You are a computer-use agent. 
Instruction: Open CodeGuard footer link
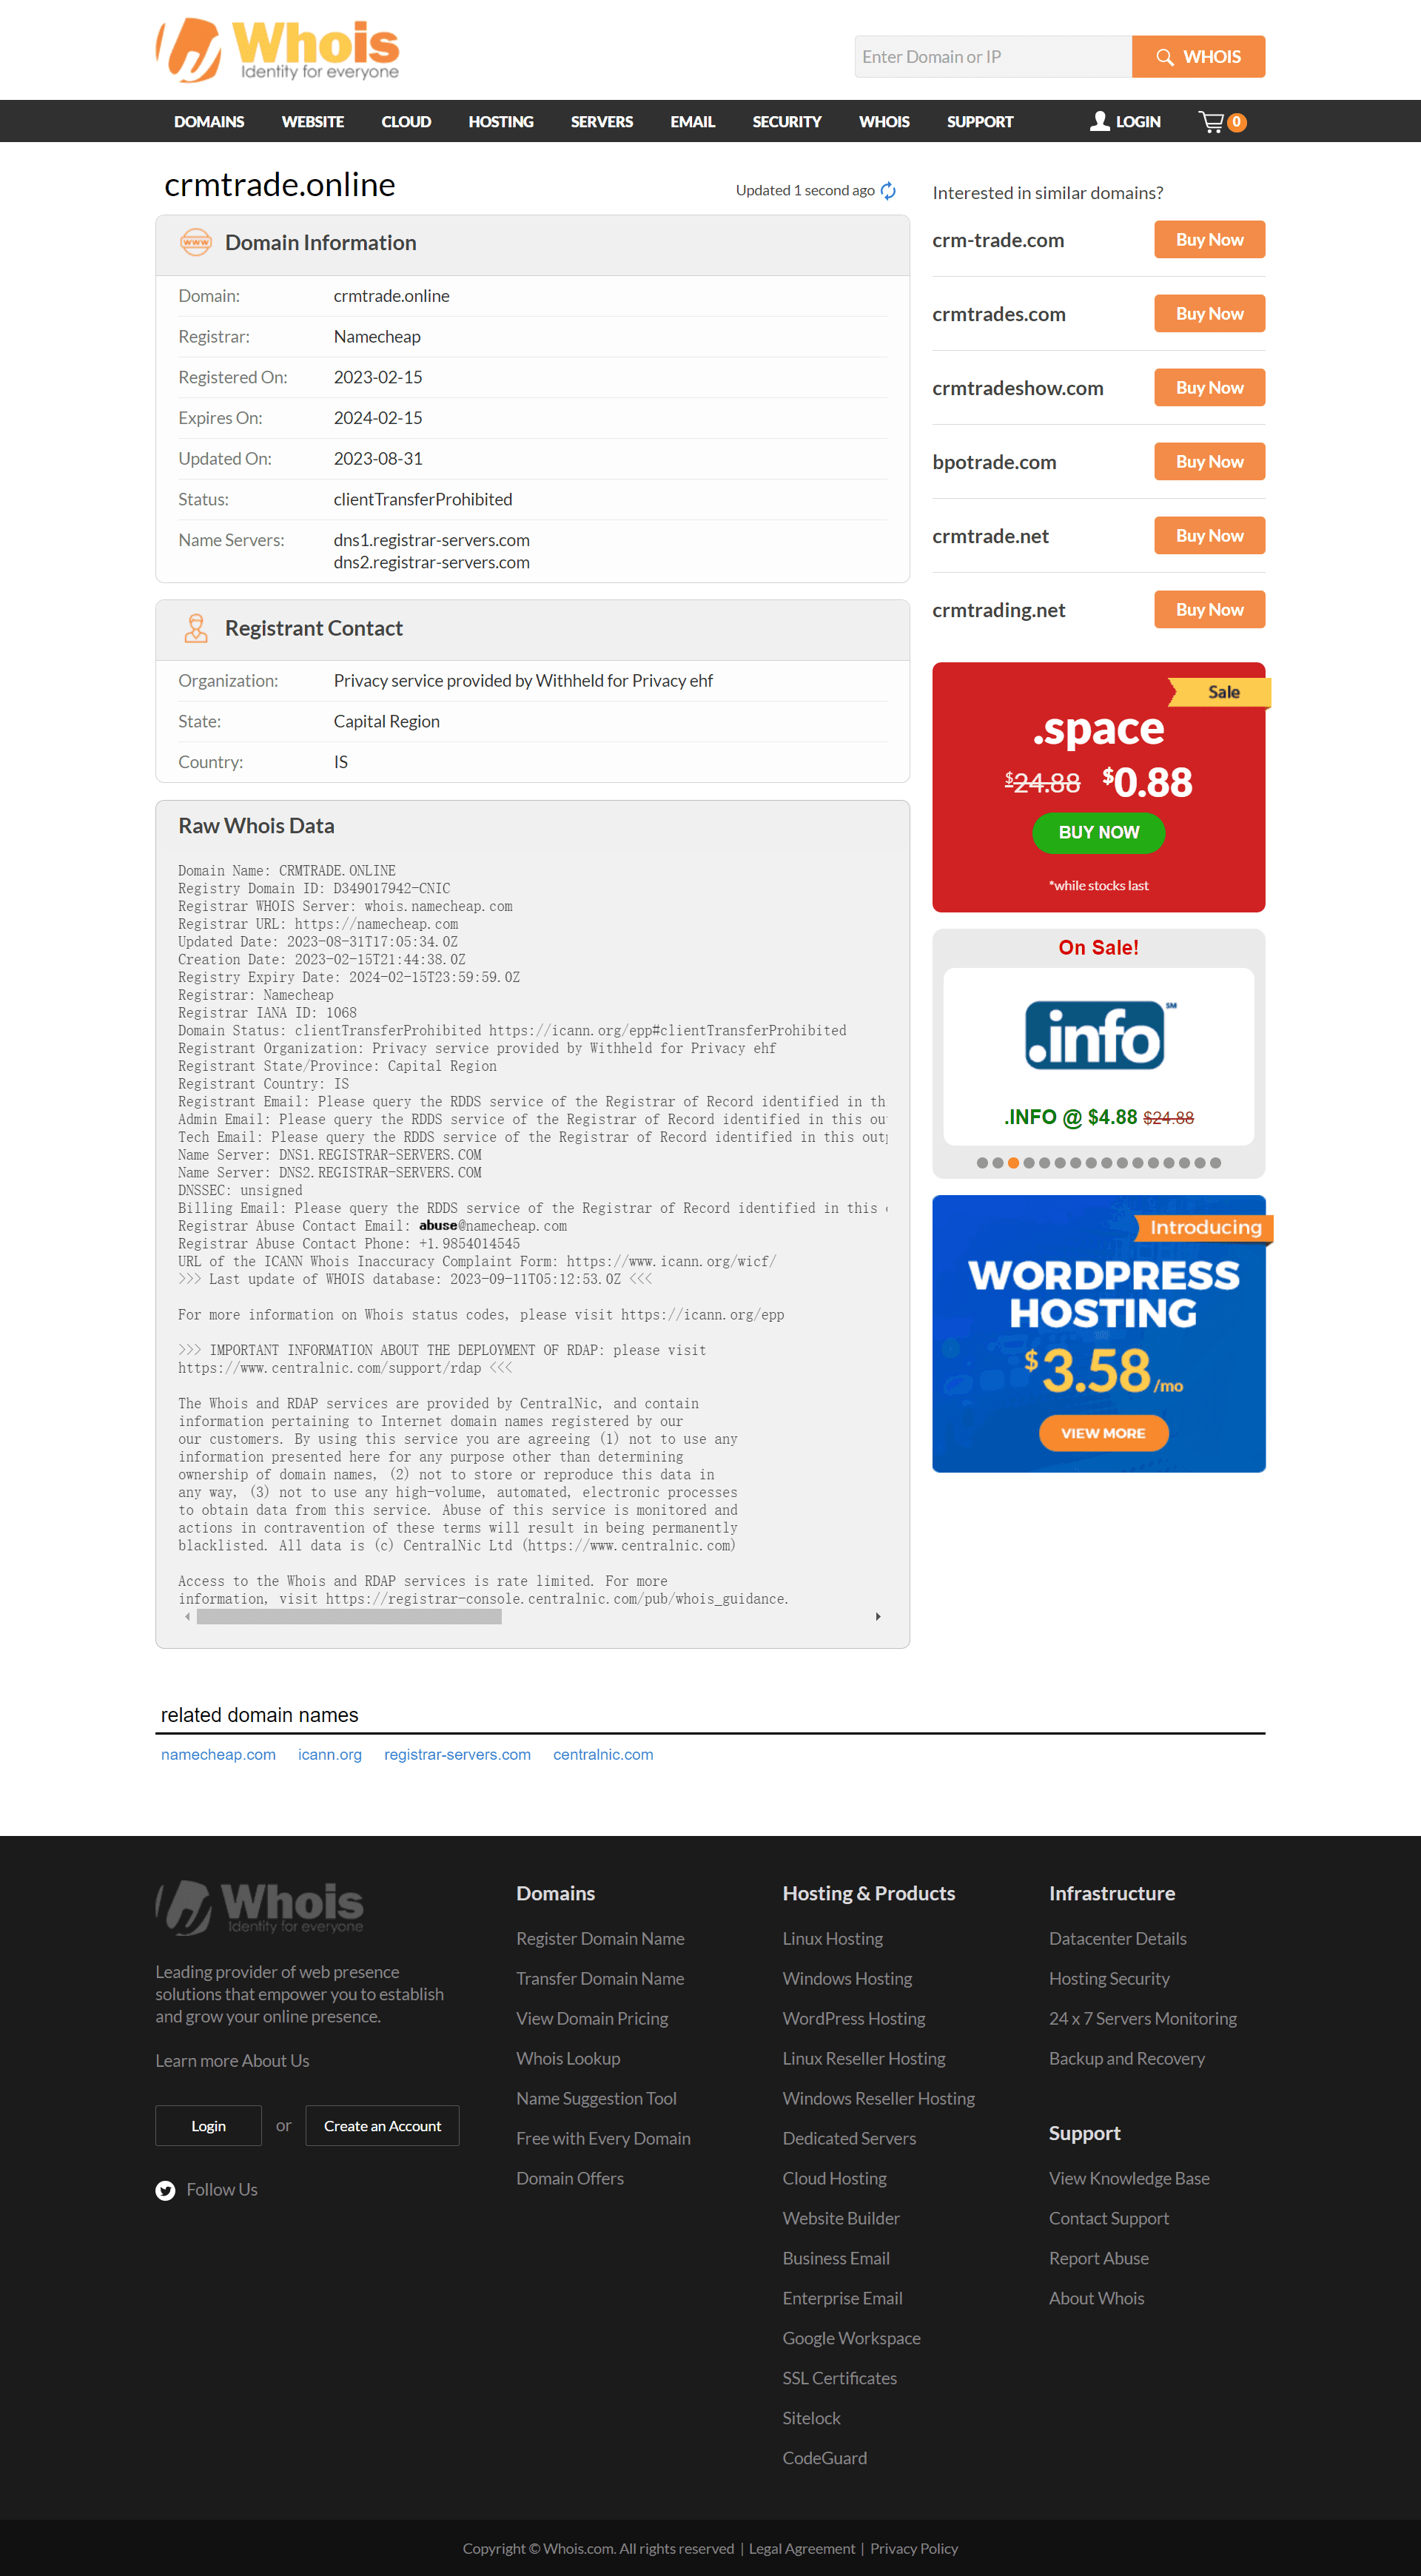click(824, 2458)
